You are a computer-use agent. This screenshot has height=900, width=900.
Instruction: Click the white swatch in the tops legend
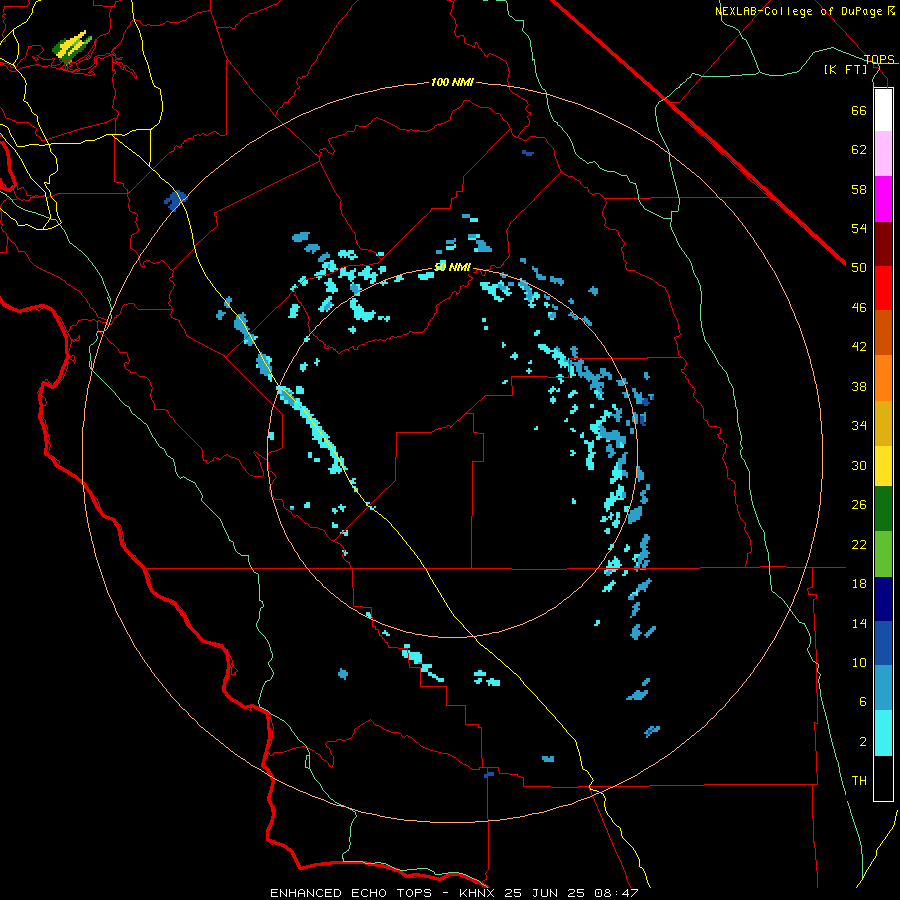(883, 110)
